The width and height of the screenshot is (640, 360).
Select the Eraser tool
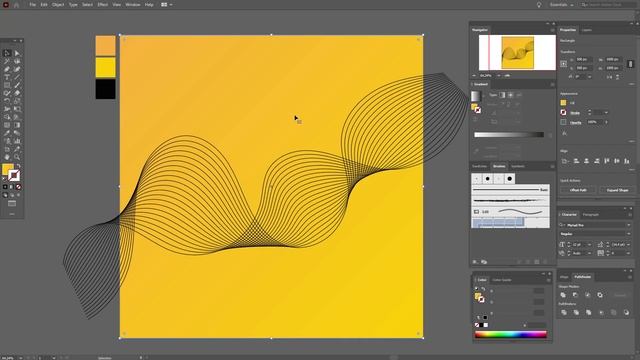17,93
